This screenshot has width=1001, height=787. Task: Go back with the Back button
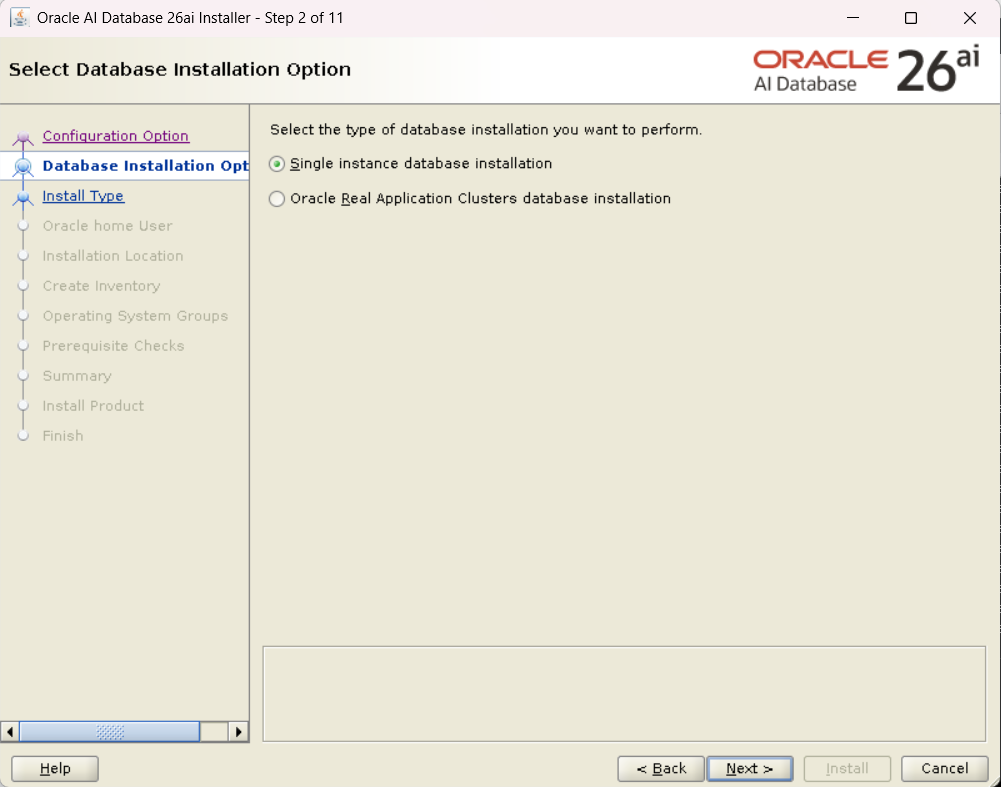pyautogui.click(x=661, y=768)
